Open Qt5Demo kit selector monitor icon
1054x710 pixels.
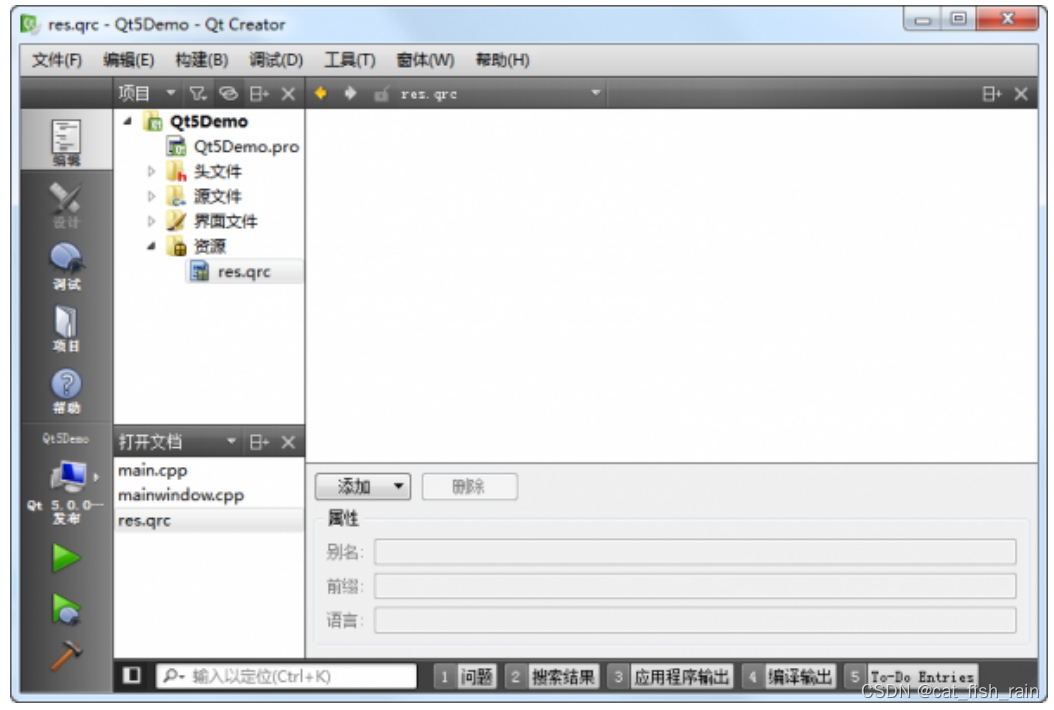tap(70, 476)
